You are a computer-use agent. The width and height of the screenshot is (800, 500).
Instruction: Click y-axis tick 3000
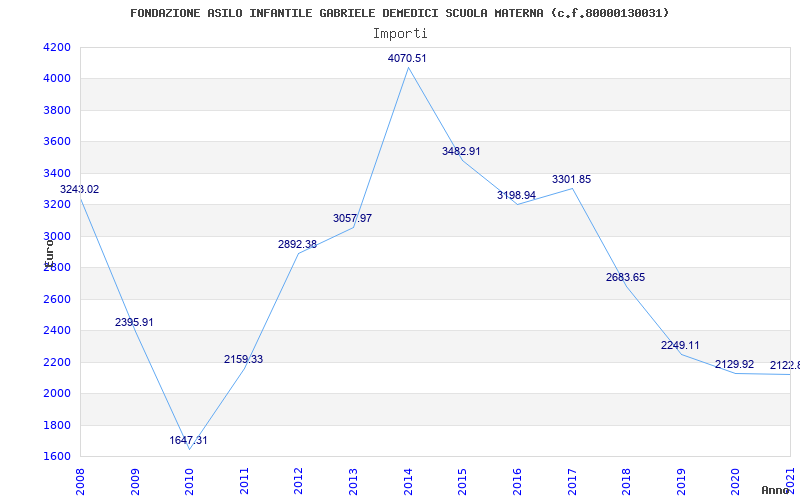pyautogui.click(x=55, y=236)
